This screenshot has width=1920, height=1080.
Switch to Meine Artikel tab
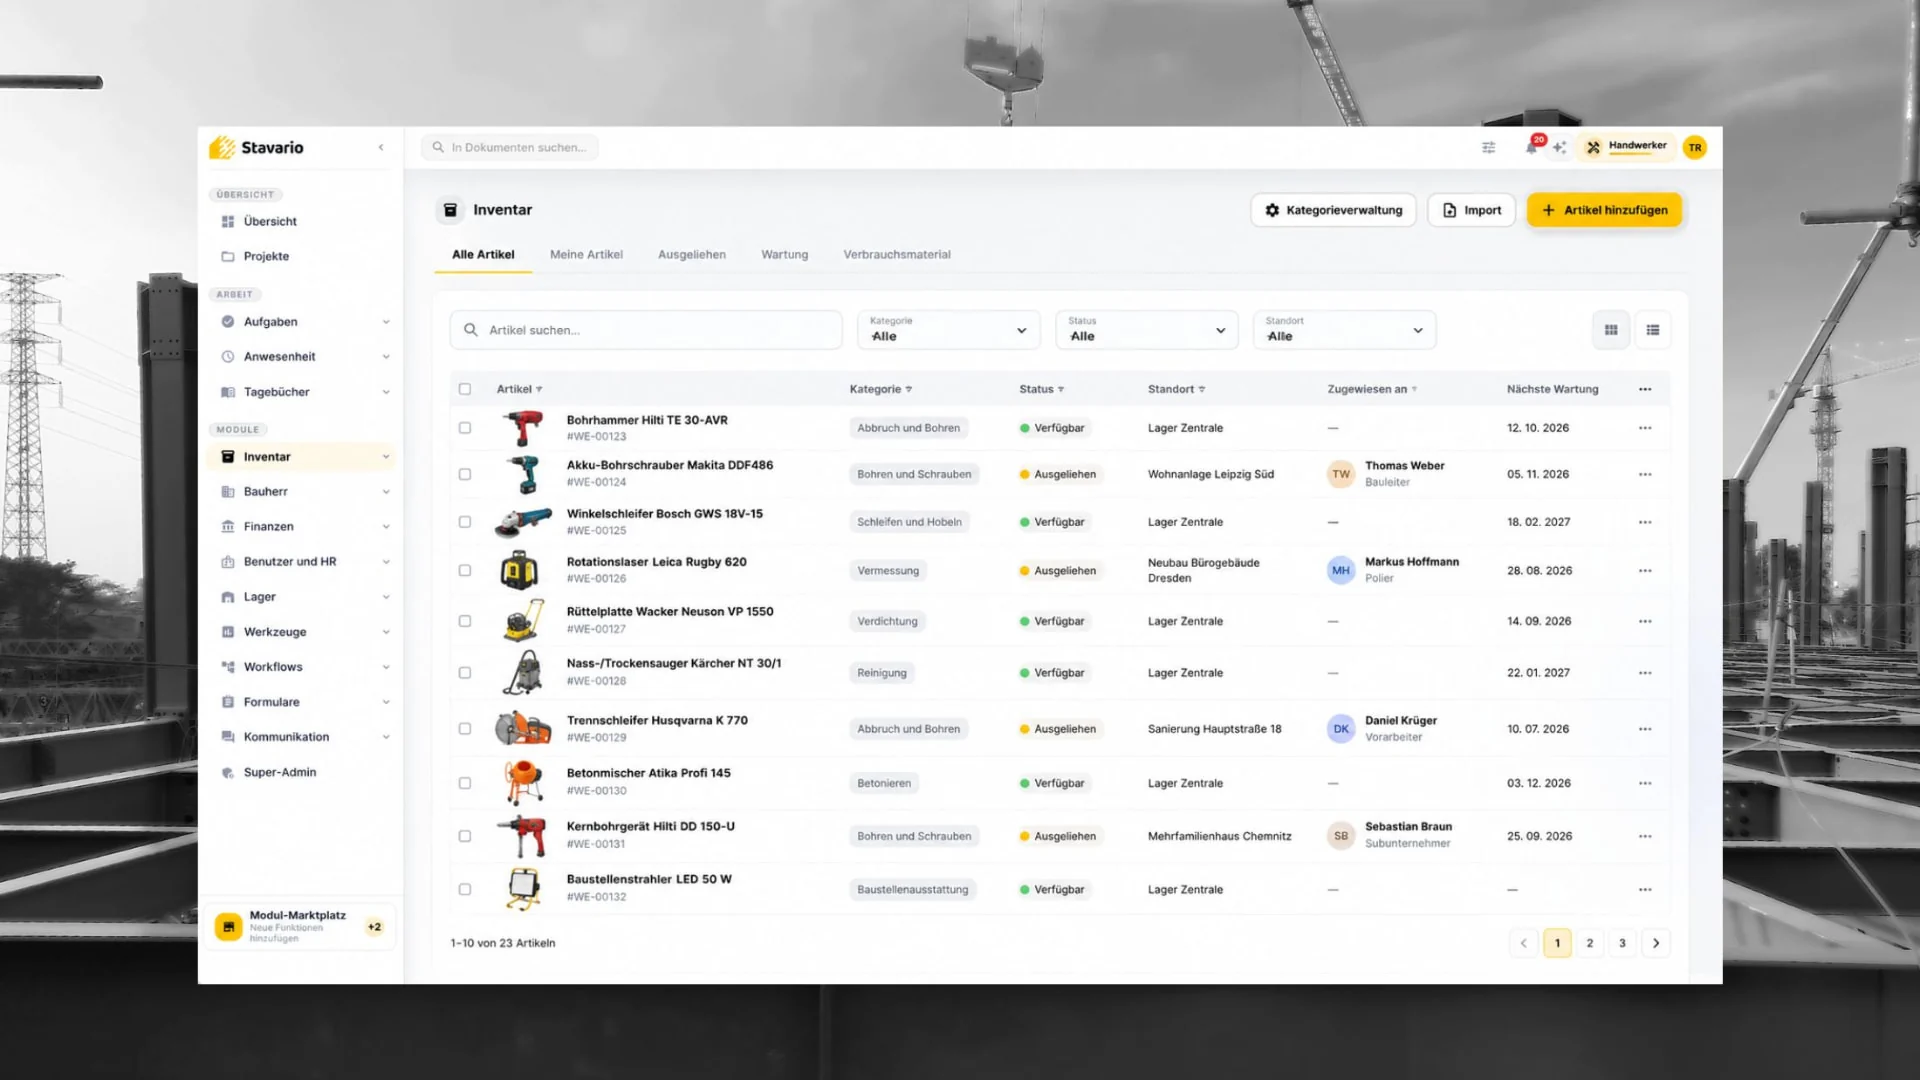coord(586,255)
